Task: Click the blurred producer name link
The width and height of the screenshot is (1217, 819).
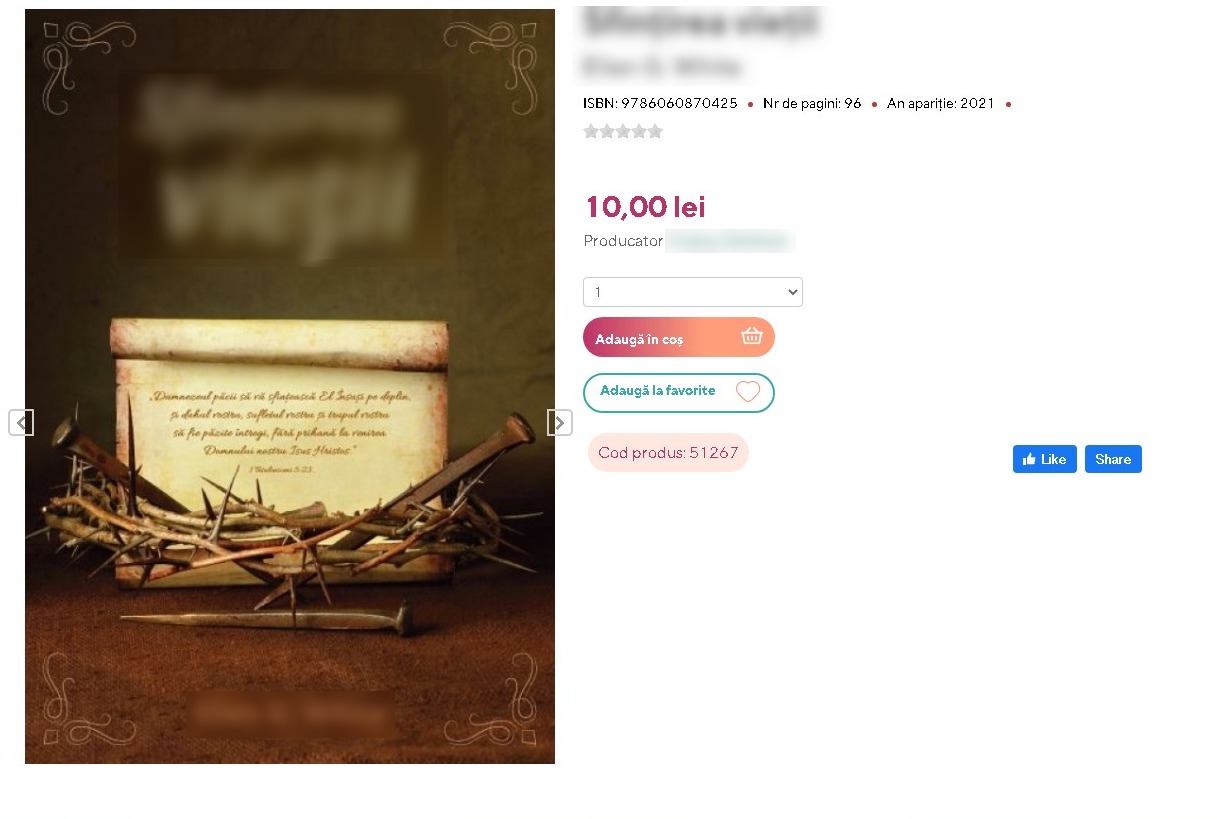Action: pos(729,241)
